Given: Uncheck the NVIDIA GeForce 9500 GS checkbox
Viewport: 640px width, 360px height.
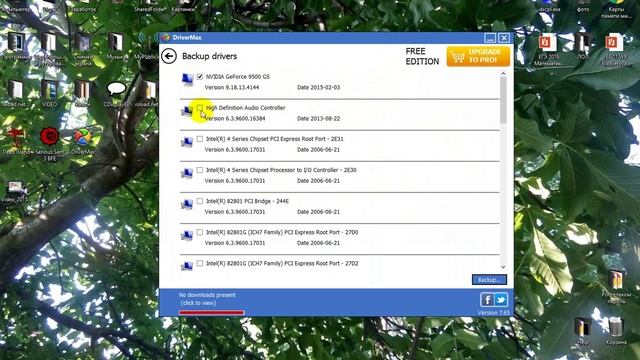Looking at the screenshot, I should click(200, 76).
